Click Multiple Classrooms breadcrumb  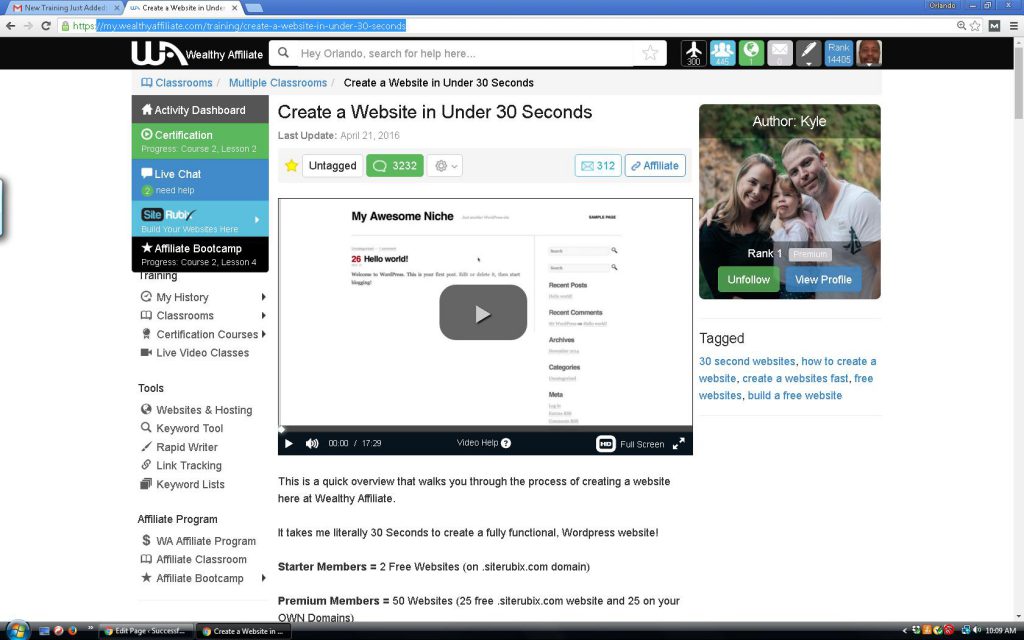[278, 83]
